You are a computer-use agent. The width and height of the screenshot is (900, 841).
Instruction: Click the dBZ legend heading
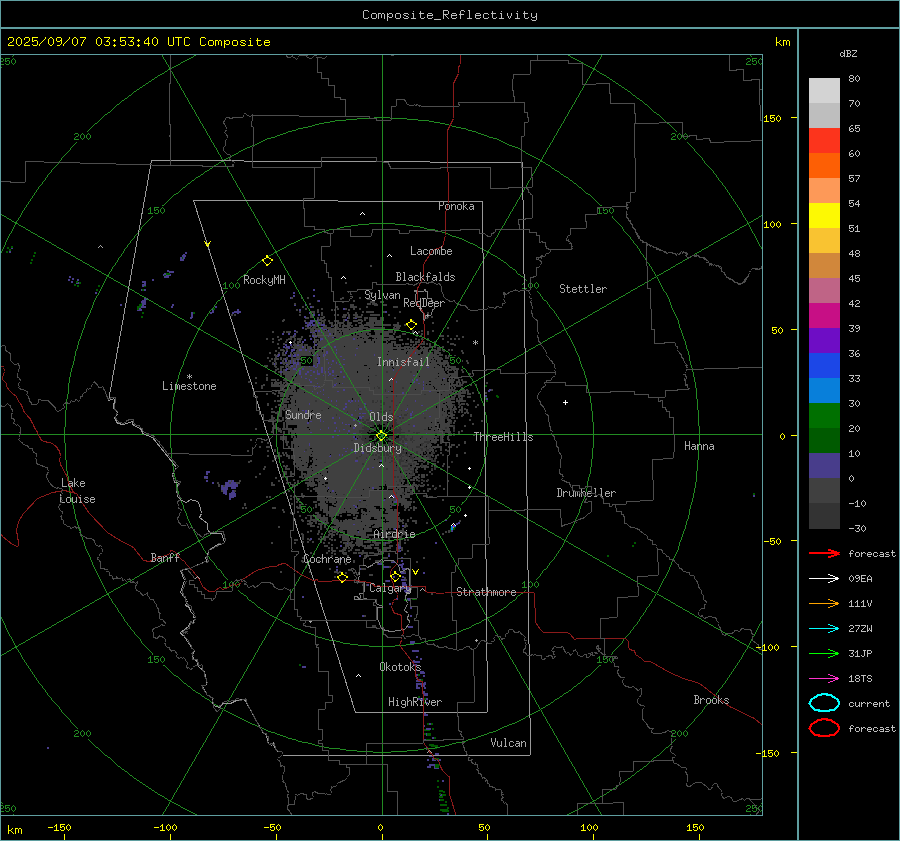[x=848, y=53]
